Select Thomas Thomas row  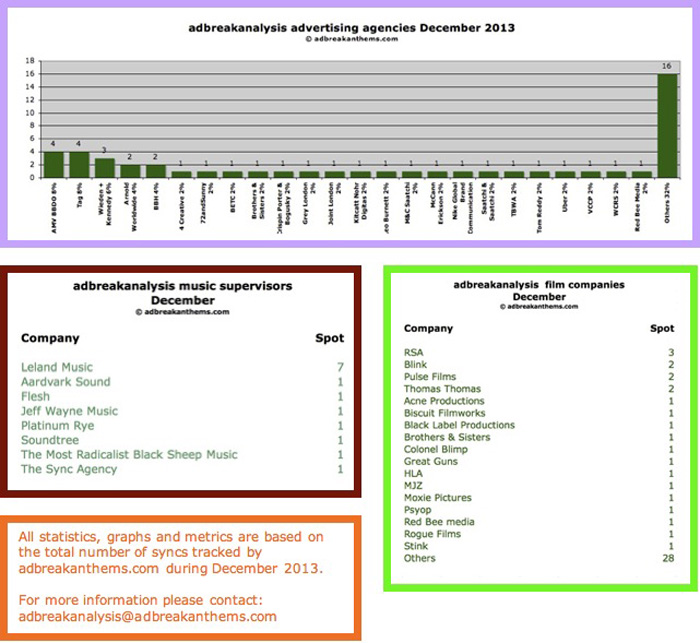tap(539, 389)
